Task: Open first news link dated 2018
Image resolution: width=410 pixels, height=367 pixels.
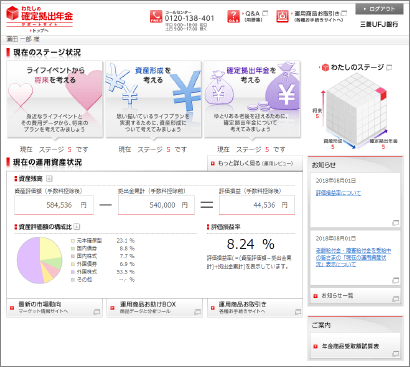Action: [338, 193]
